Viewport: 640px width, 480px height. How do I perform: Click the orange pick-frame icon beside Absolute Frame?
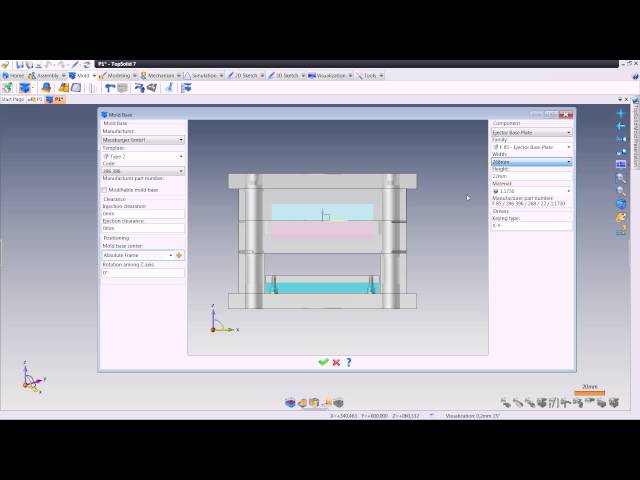pyautogui.click(x=179, y=255)
